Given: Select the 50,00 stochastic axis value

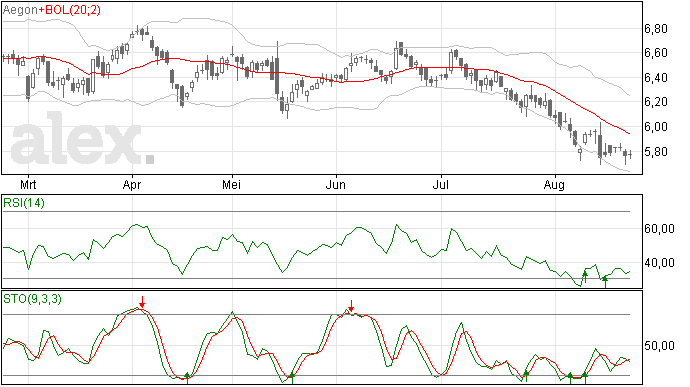Looking at the screenshot, I should pyautogui.click(x=659, y=346).
